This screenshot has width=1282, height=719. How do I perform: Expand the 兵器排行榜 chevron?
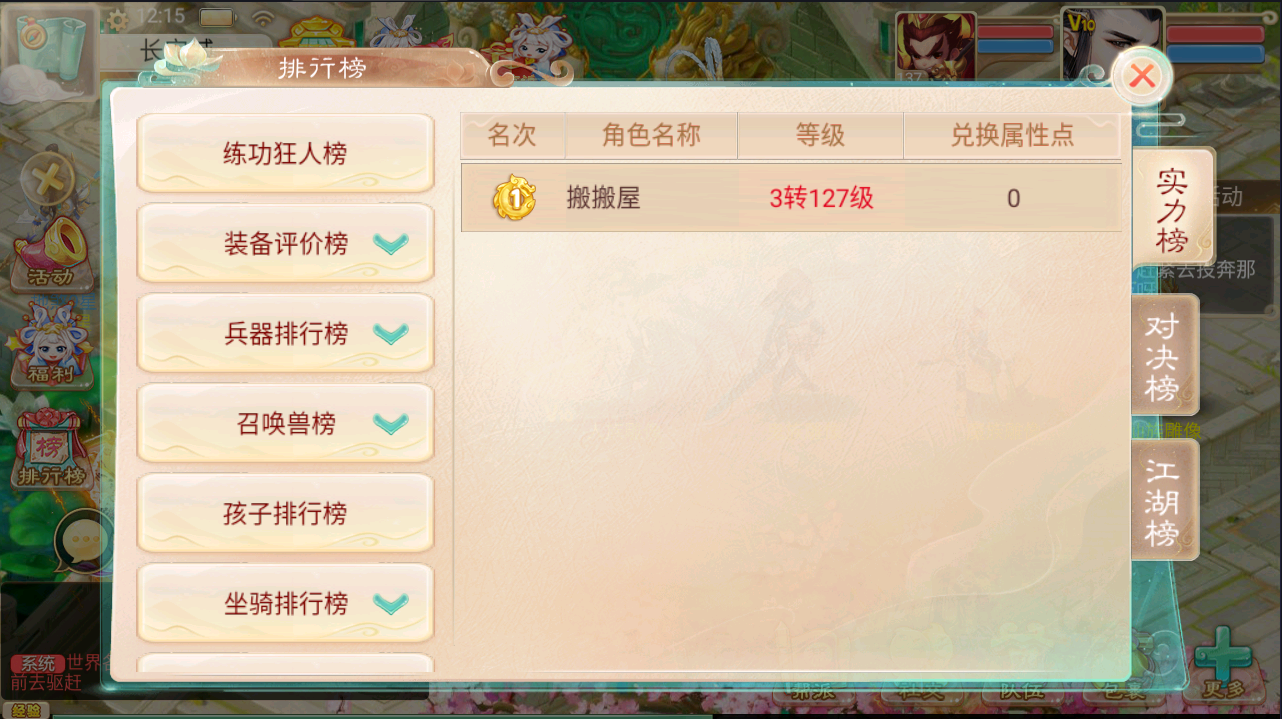(391, 333)
